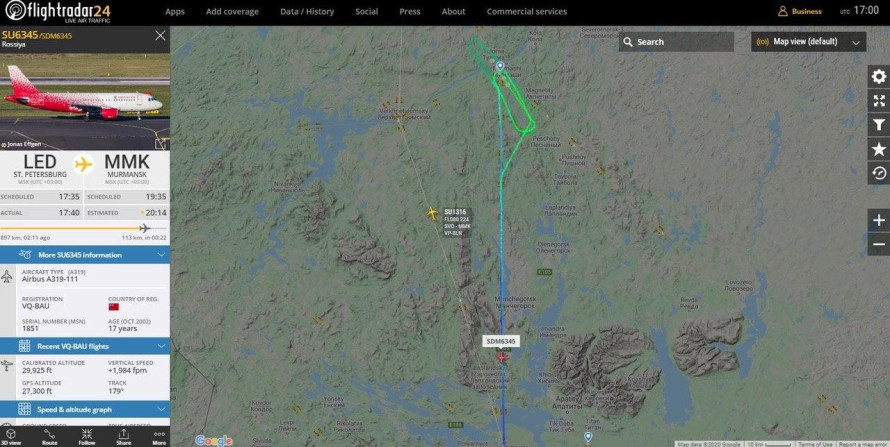Click the map Search field
Viewport: 890px width, 447px height.
tap(676, 42)
